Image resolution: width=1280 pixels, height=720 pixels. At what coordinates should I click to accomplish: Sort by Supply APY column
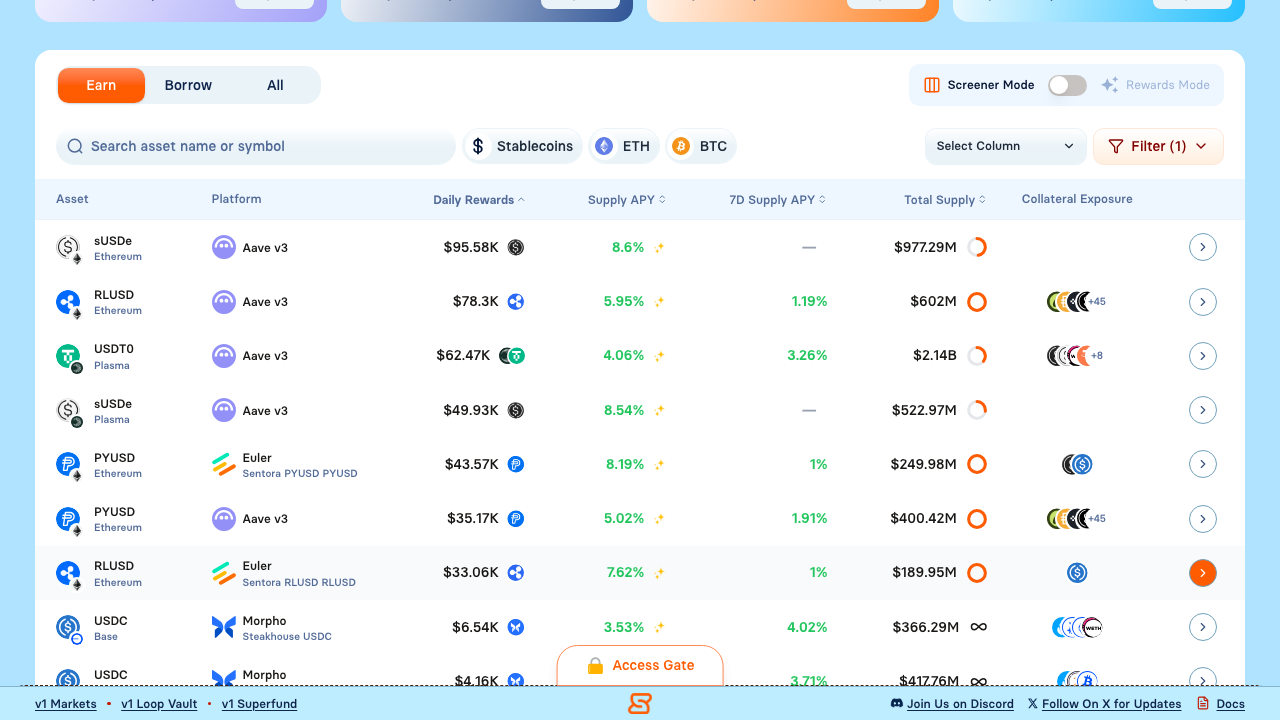click(x=626, y=200)
